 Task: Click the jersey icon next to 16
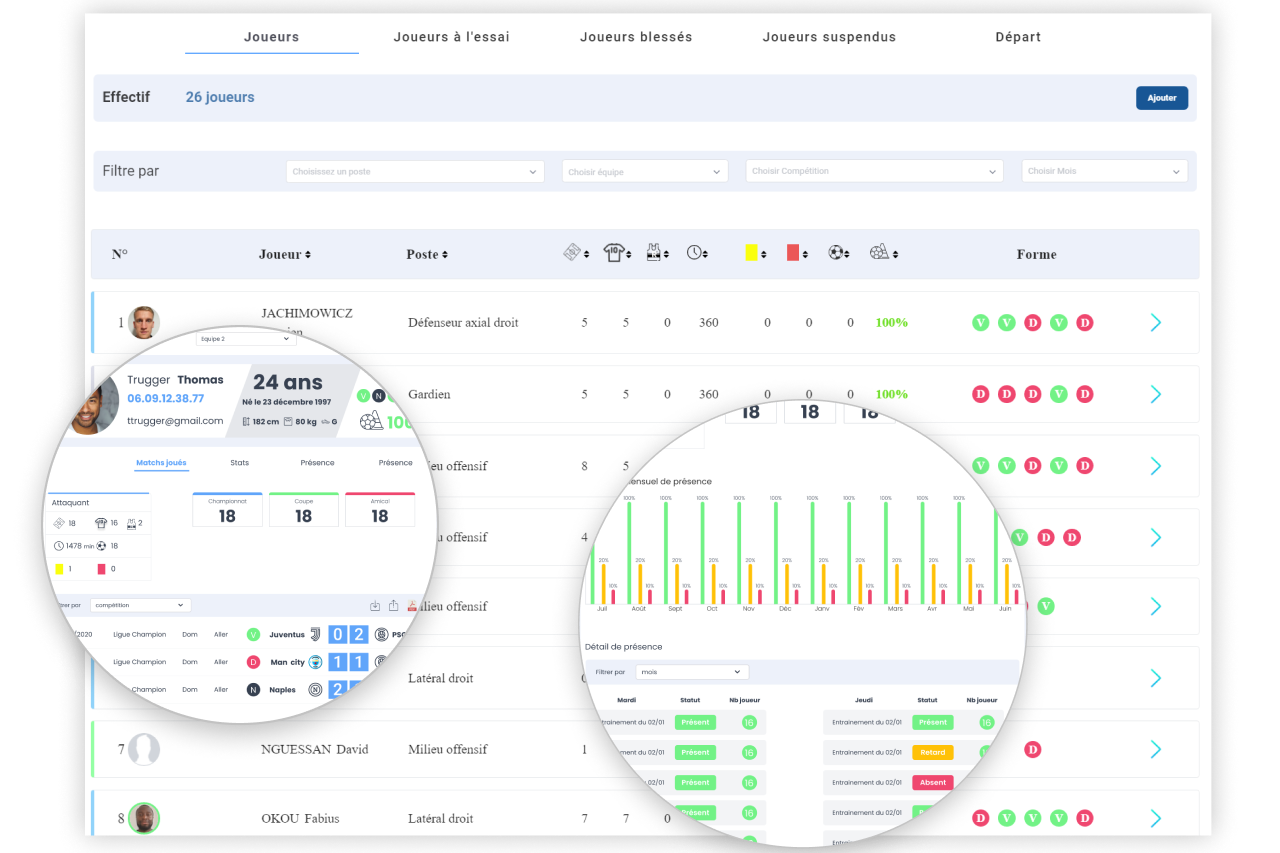[x=101, y=523]
